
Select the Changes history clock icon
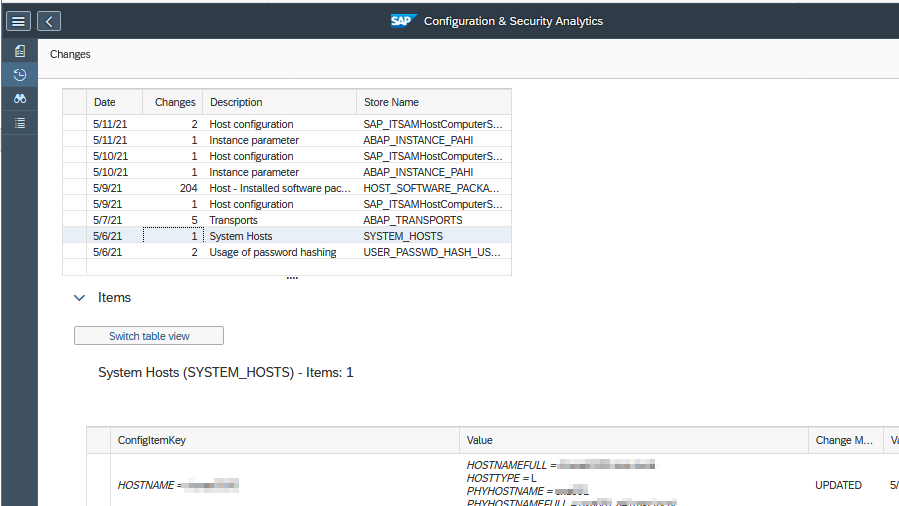(x=20, y=75)
